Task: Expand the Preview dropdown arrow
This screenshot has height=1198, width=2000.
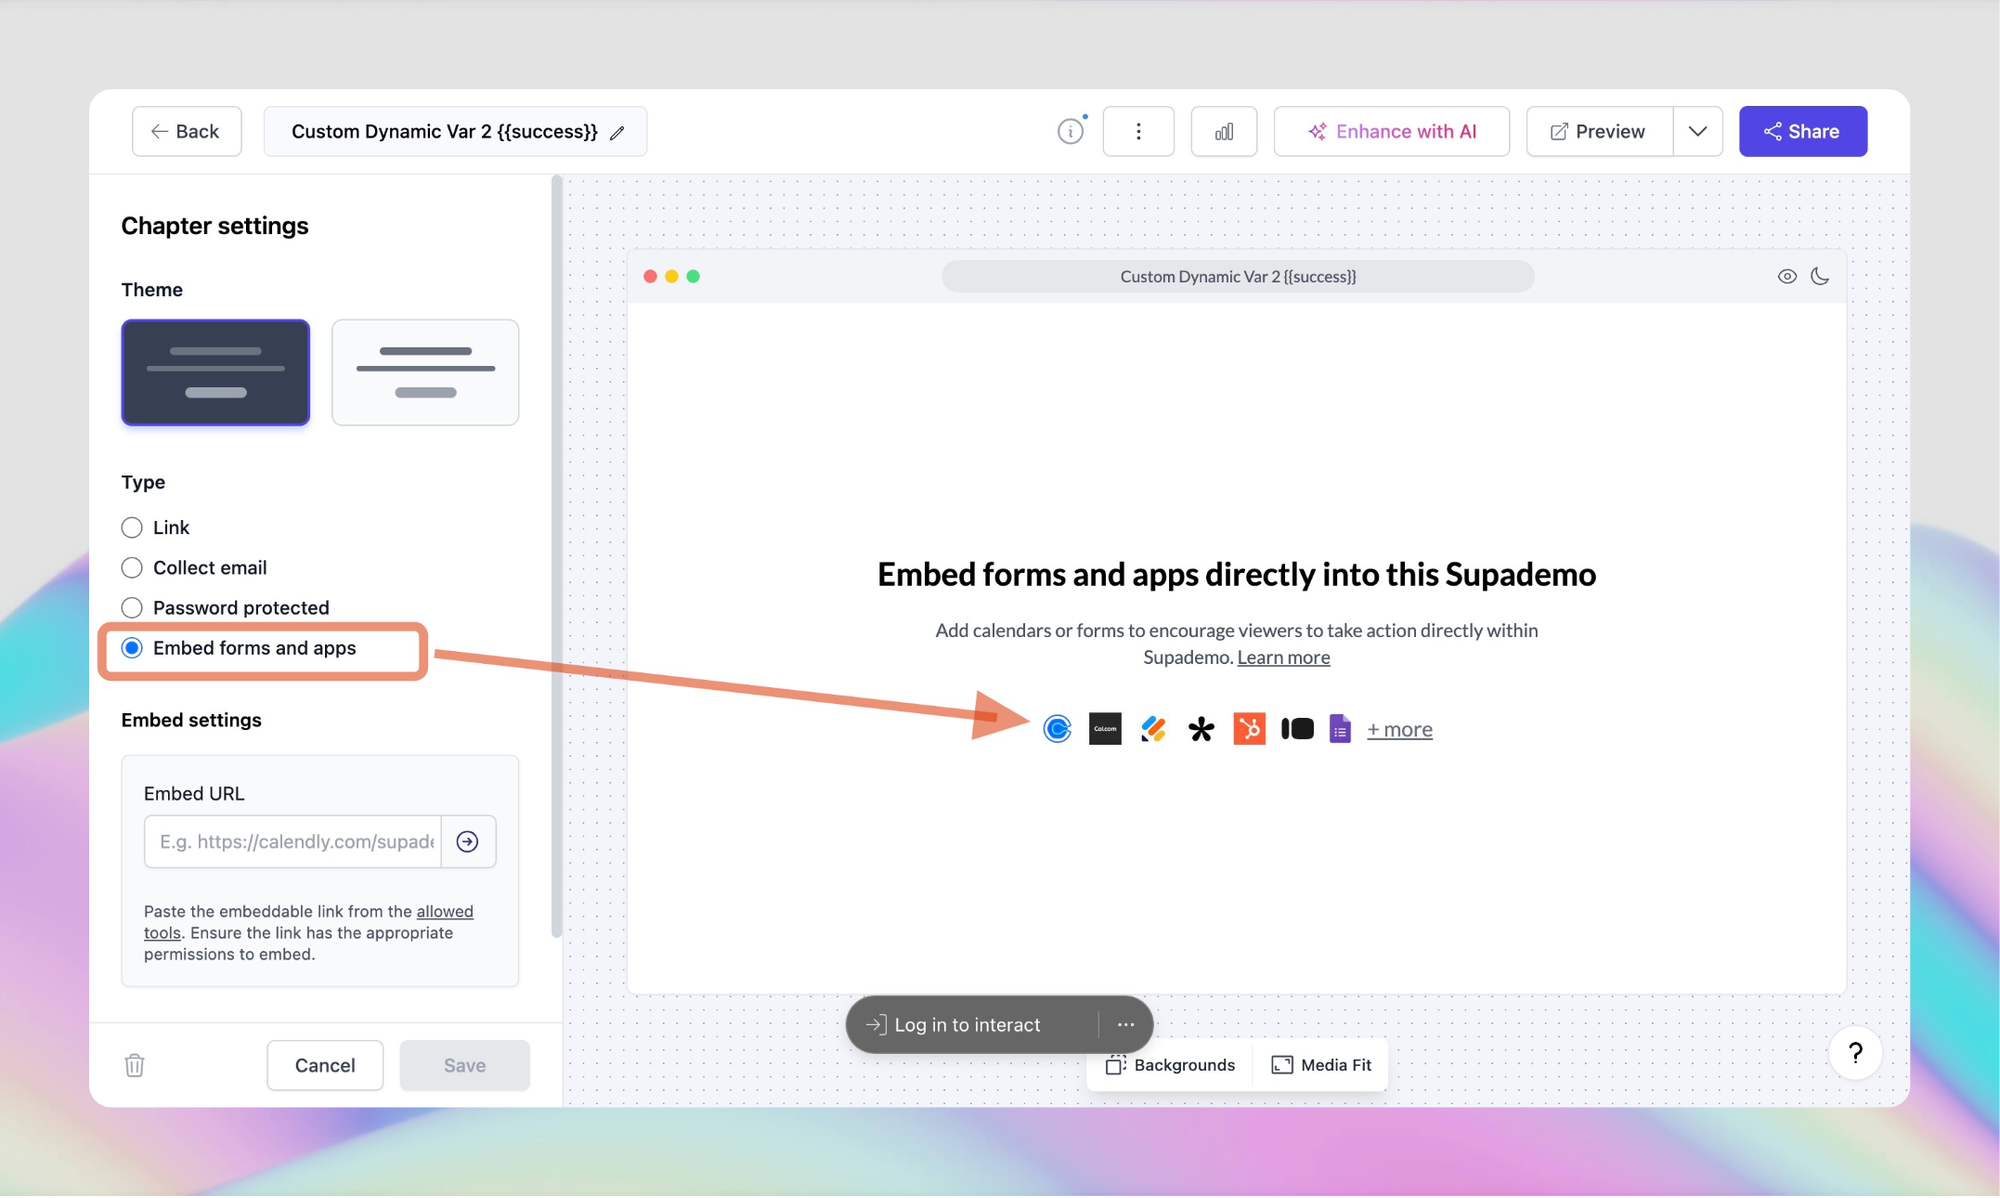Action: (1697, 131)
